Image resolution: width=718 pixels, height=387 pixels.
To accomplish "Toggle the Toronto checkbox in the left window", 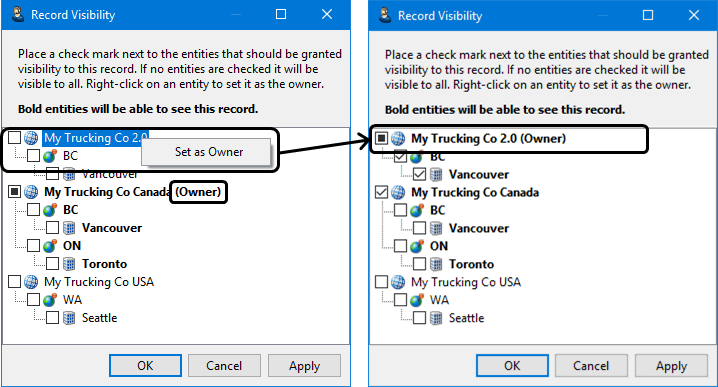I will pos(52,263).
